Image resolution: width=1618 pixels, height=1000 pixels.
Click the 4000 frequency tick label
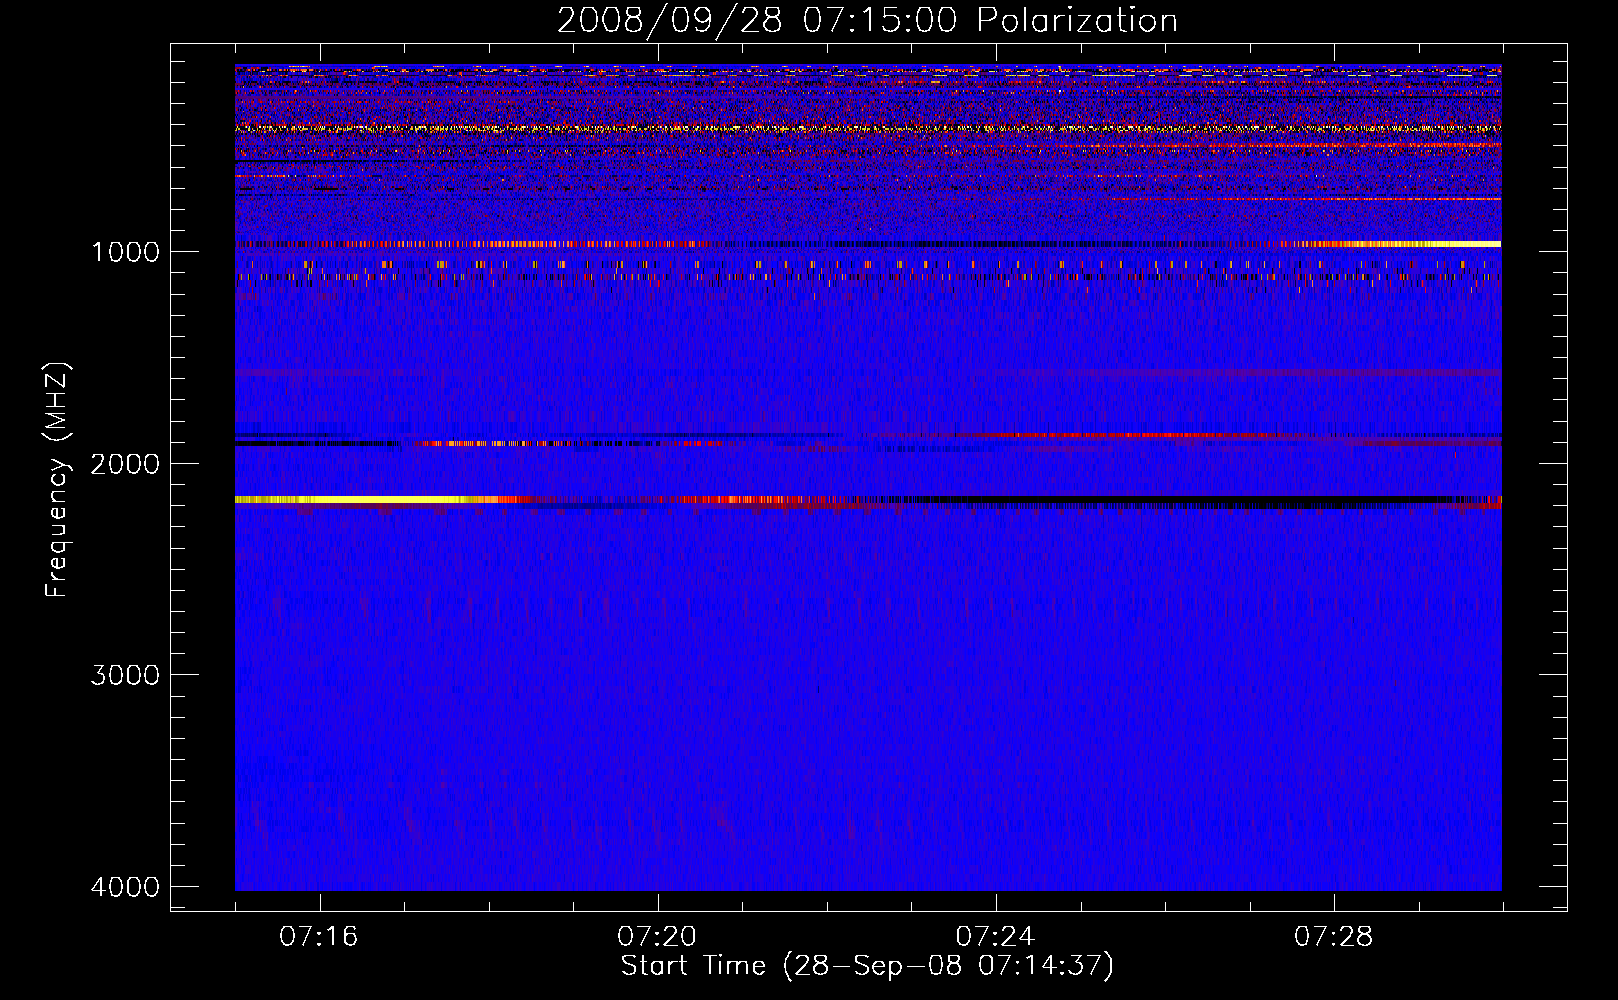(125, 887)
